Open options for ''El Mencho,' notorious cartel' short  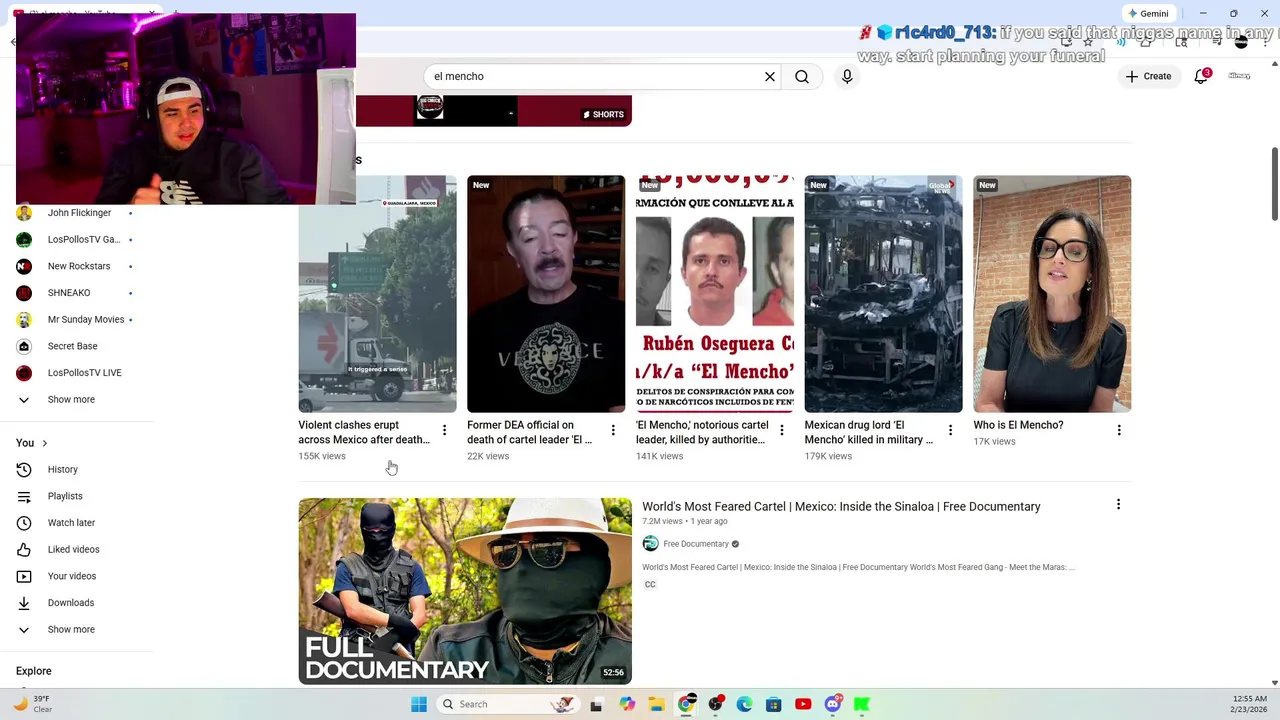(782, 430)
